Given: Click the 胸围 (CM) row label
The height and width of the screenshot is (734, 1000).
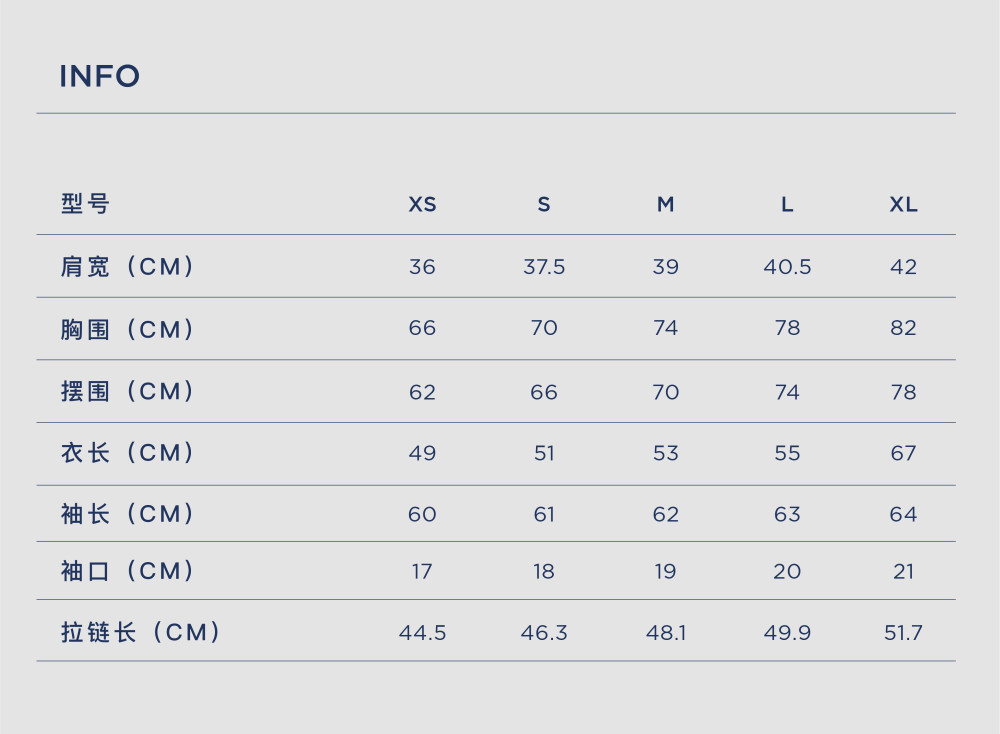Looking at the screenshot, I should tap(128, 329).
